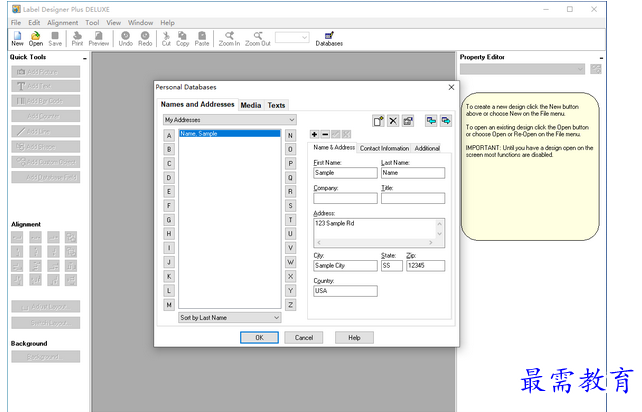Select the Name & Address tab

tap(334, 147)
